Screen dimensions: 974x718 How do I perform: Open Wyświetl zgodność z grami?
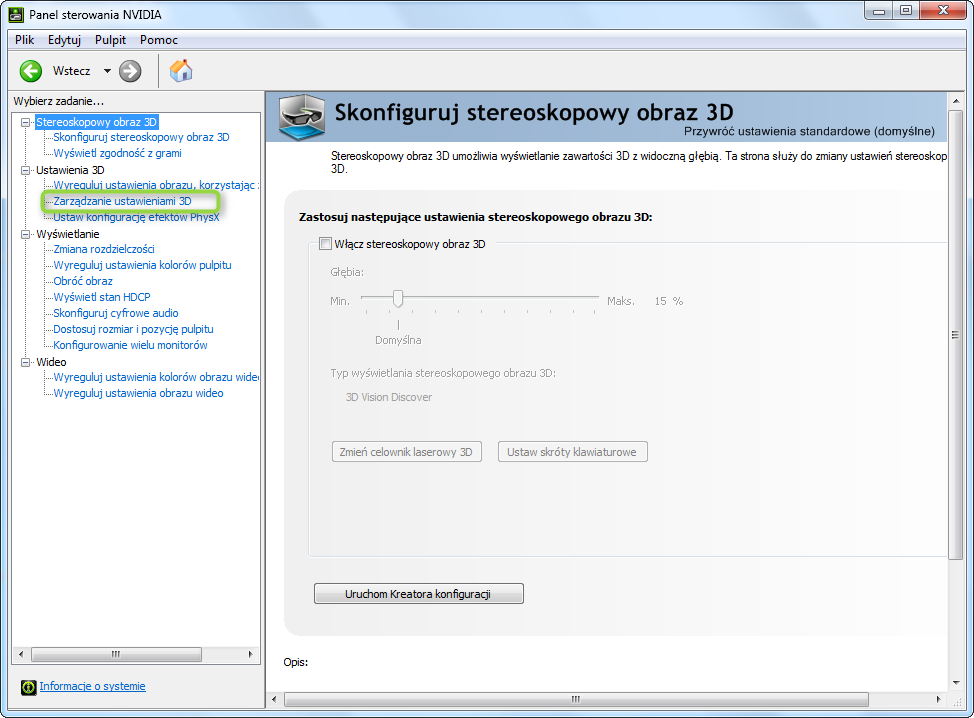117,153
